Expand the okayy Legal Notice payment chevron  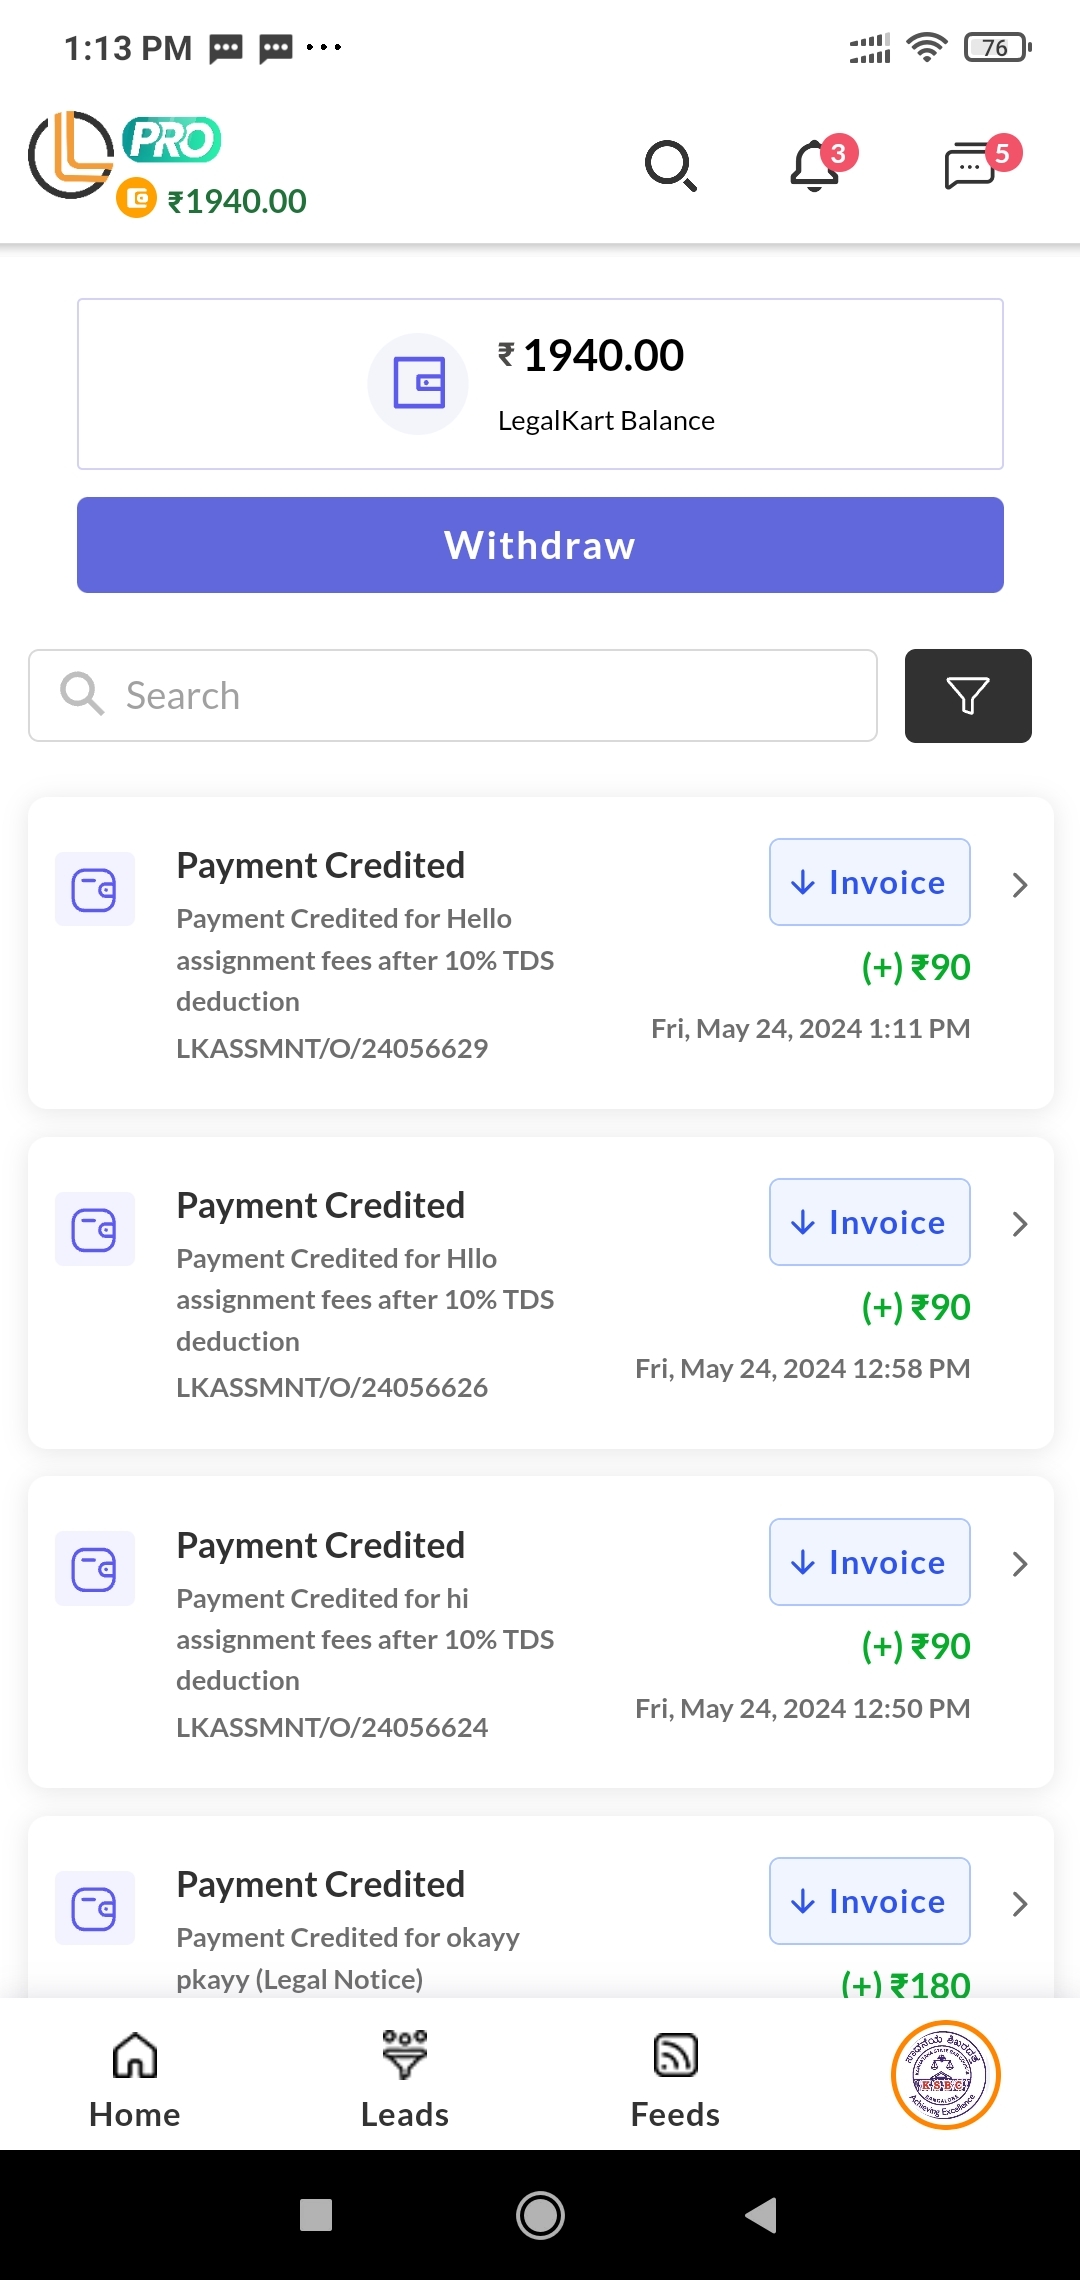(x=1019, y=1903)
